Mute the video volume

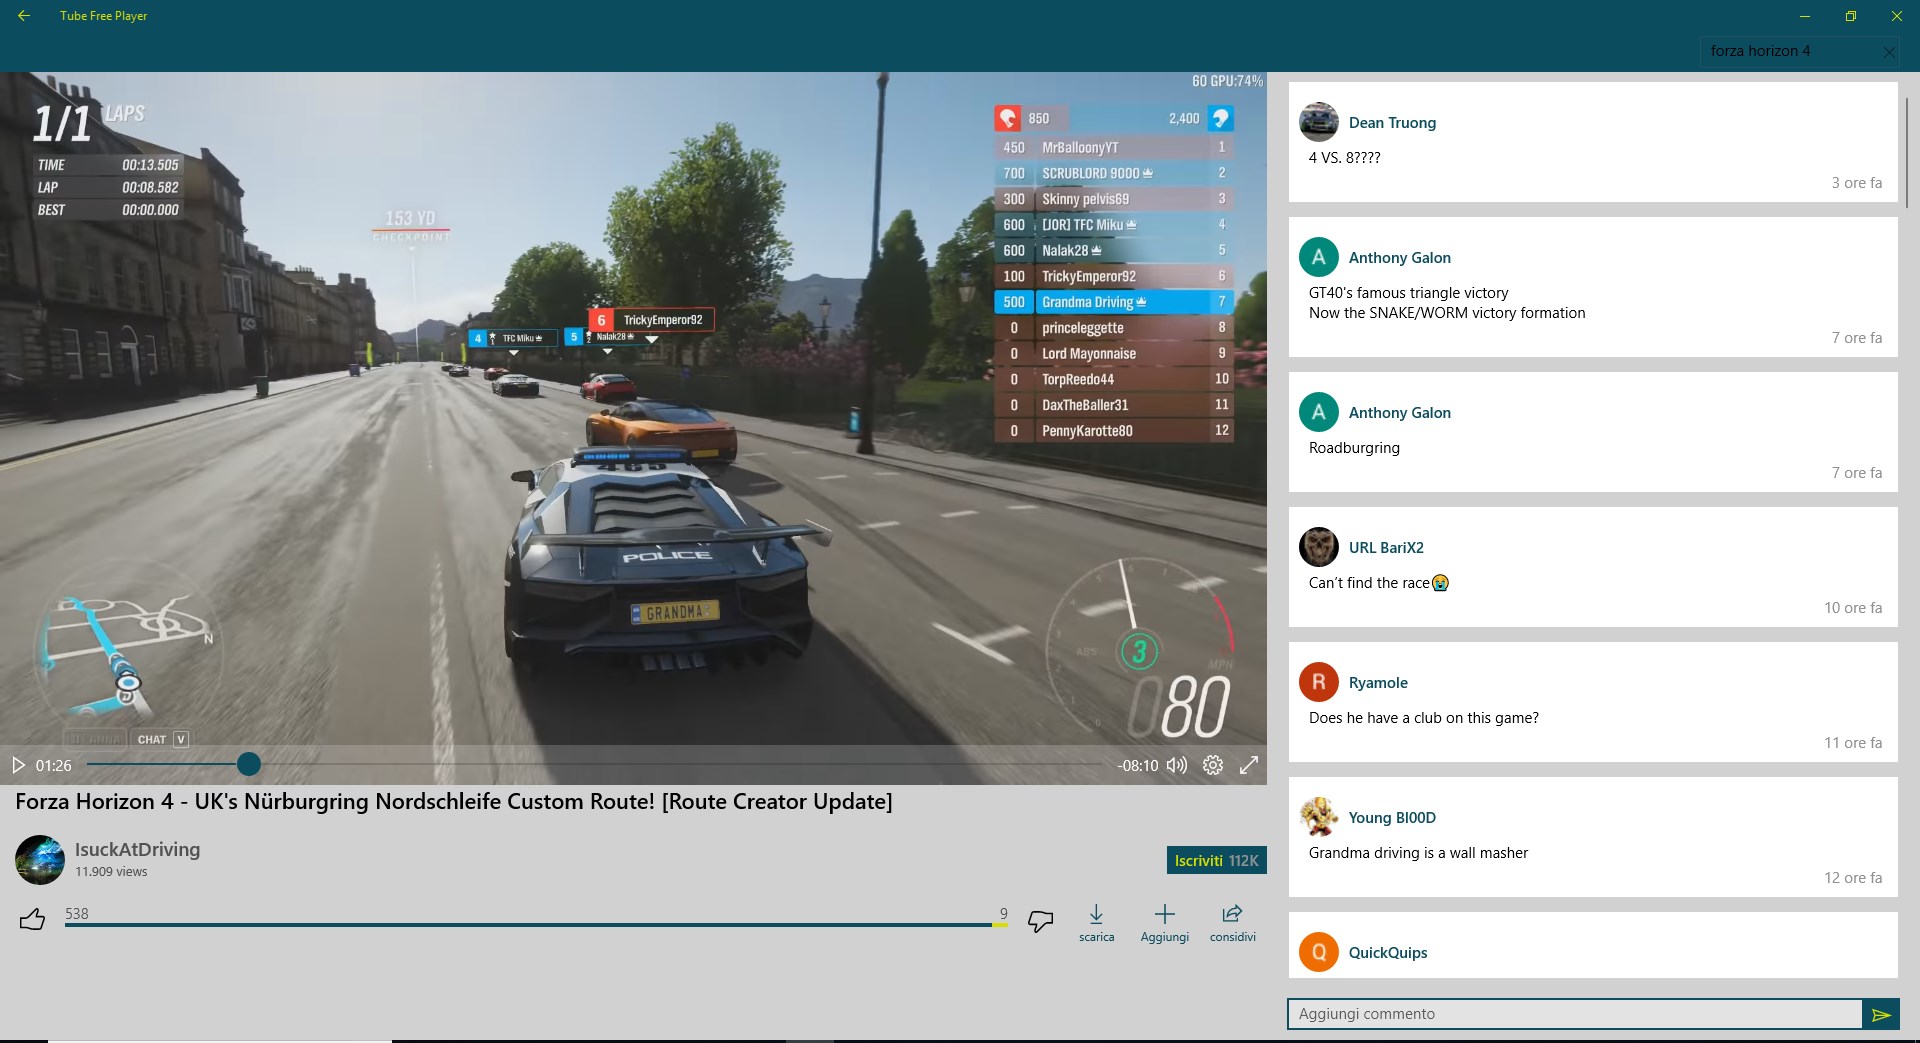(x=1177, y=765)
